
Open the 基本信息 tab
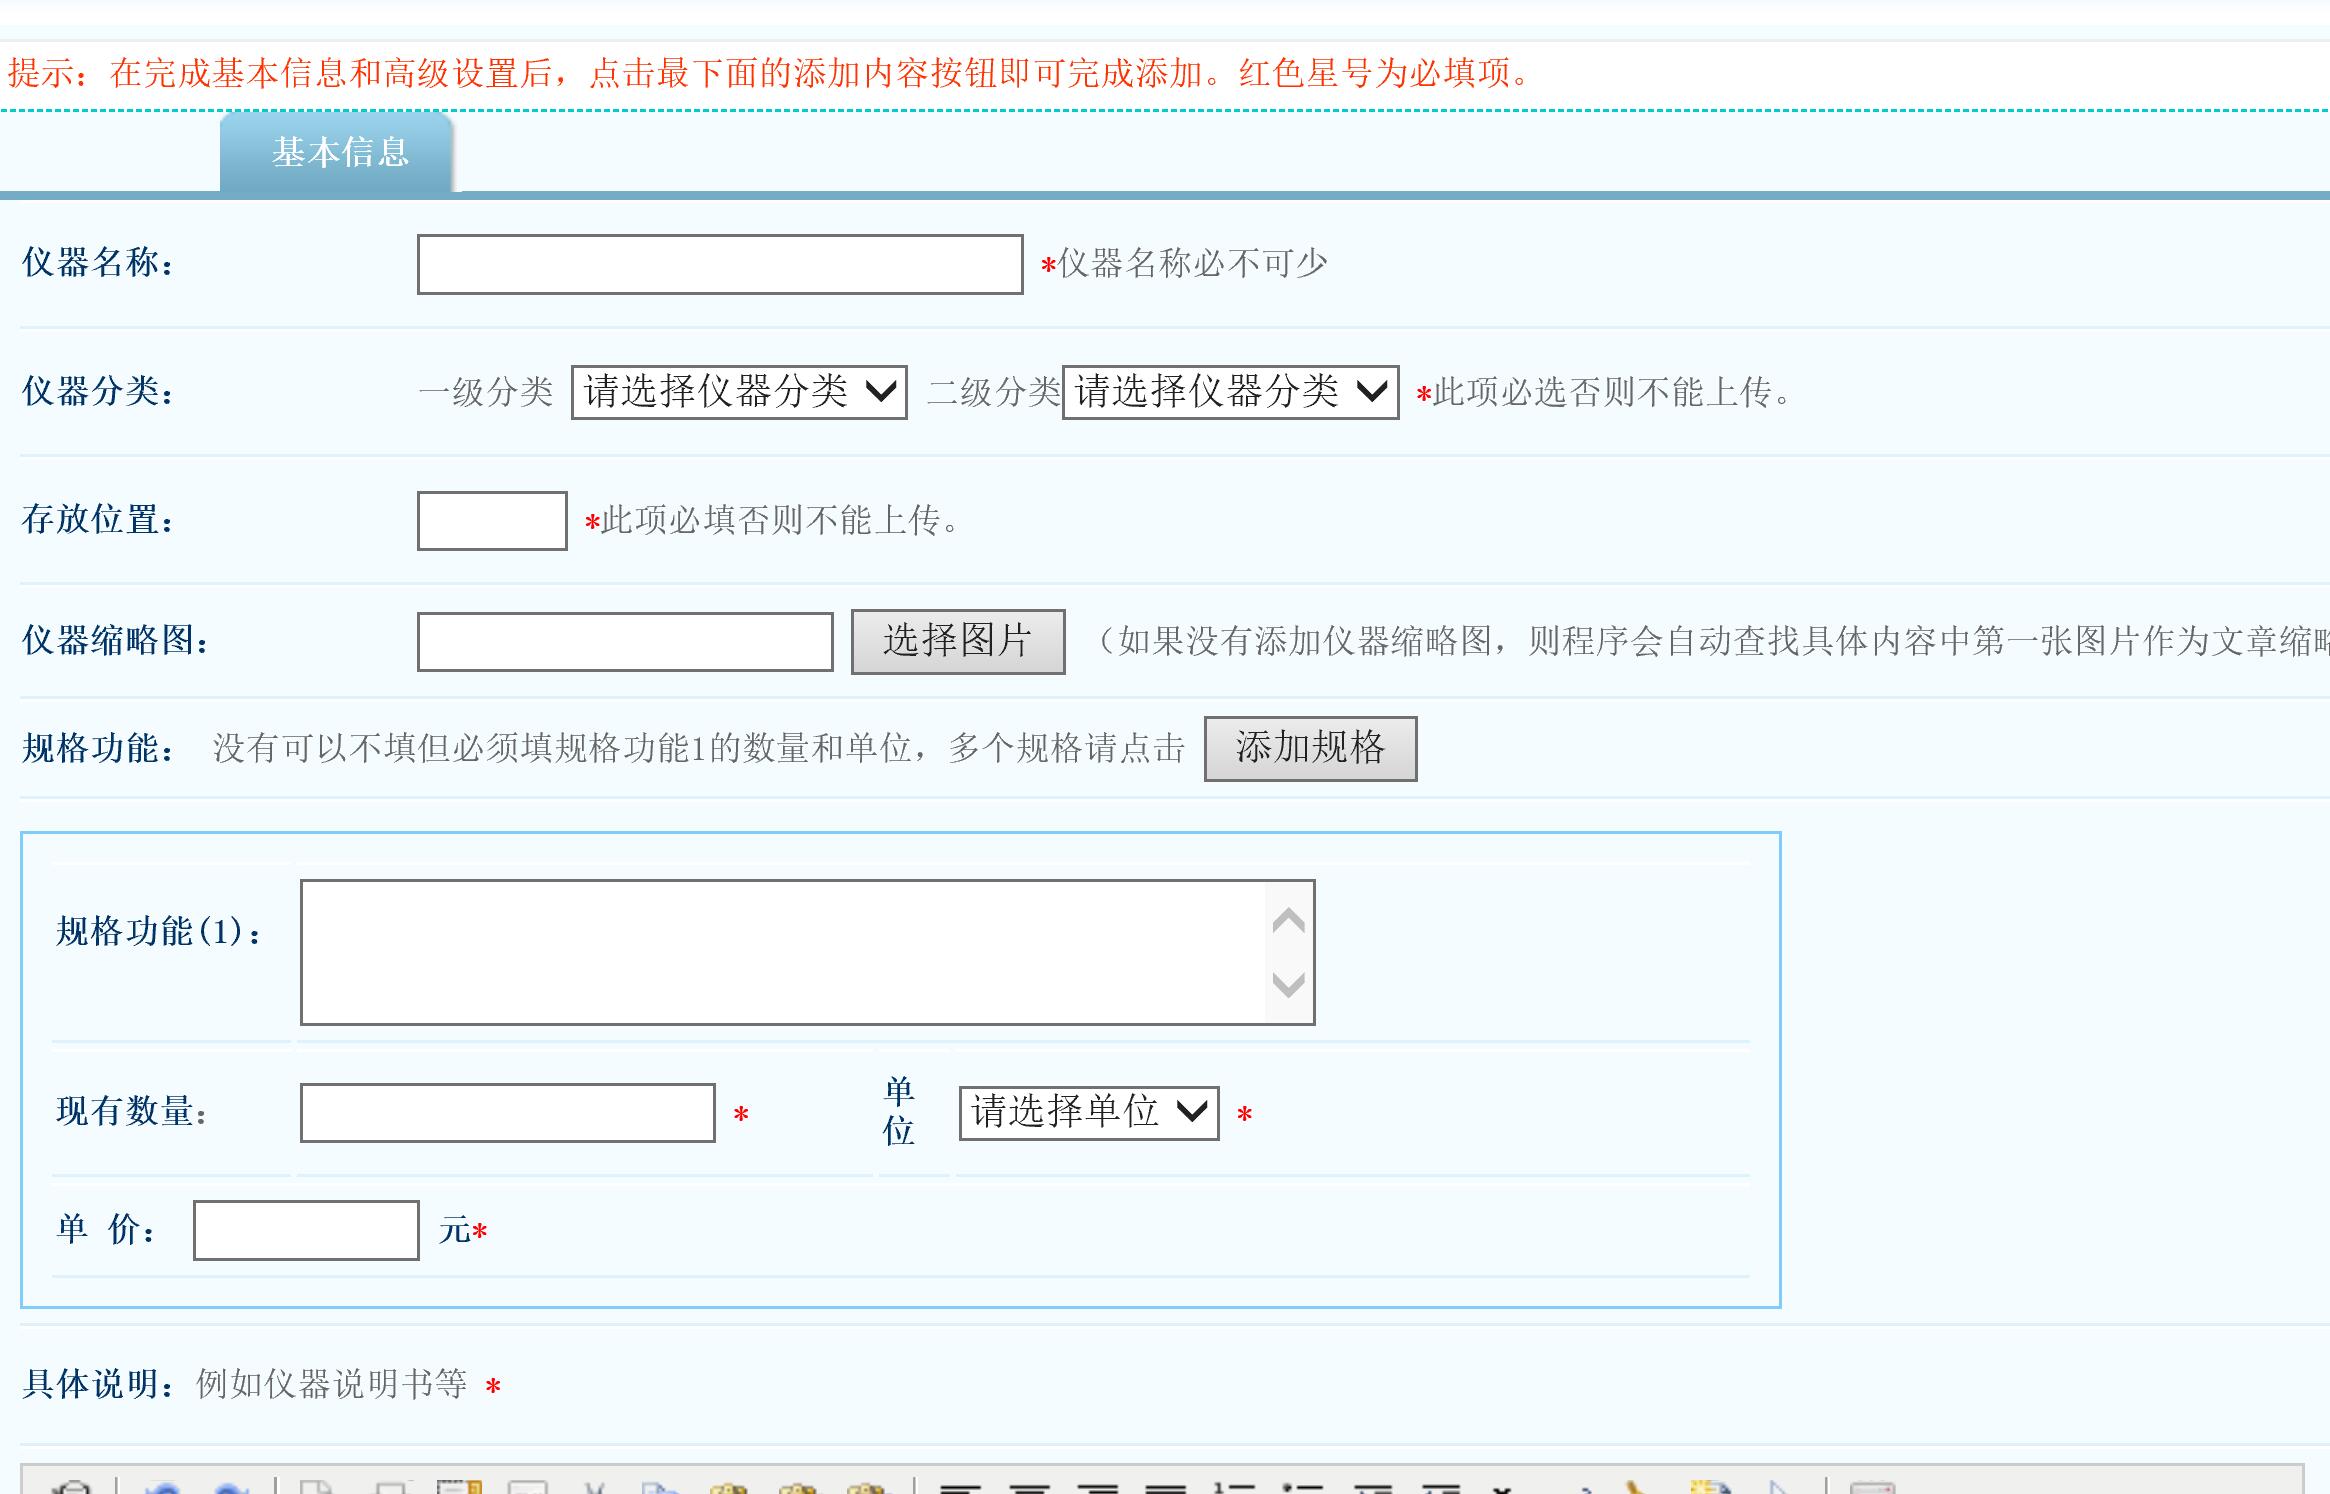tap(337, 152)
